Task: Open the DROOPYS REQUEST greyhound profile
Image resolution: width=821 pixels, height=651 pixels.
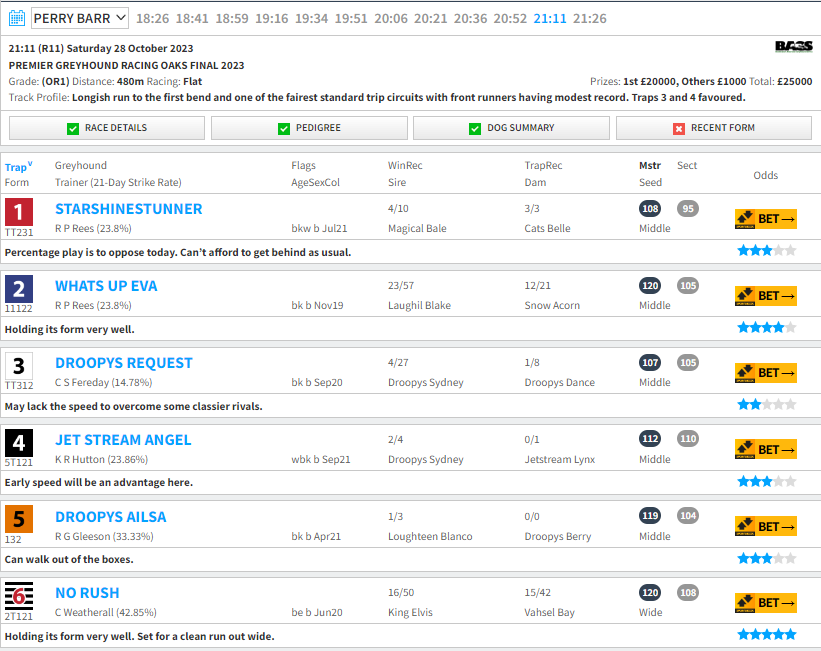Action: 124,363
